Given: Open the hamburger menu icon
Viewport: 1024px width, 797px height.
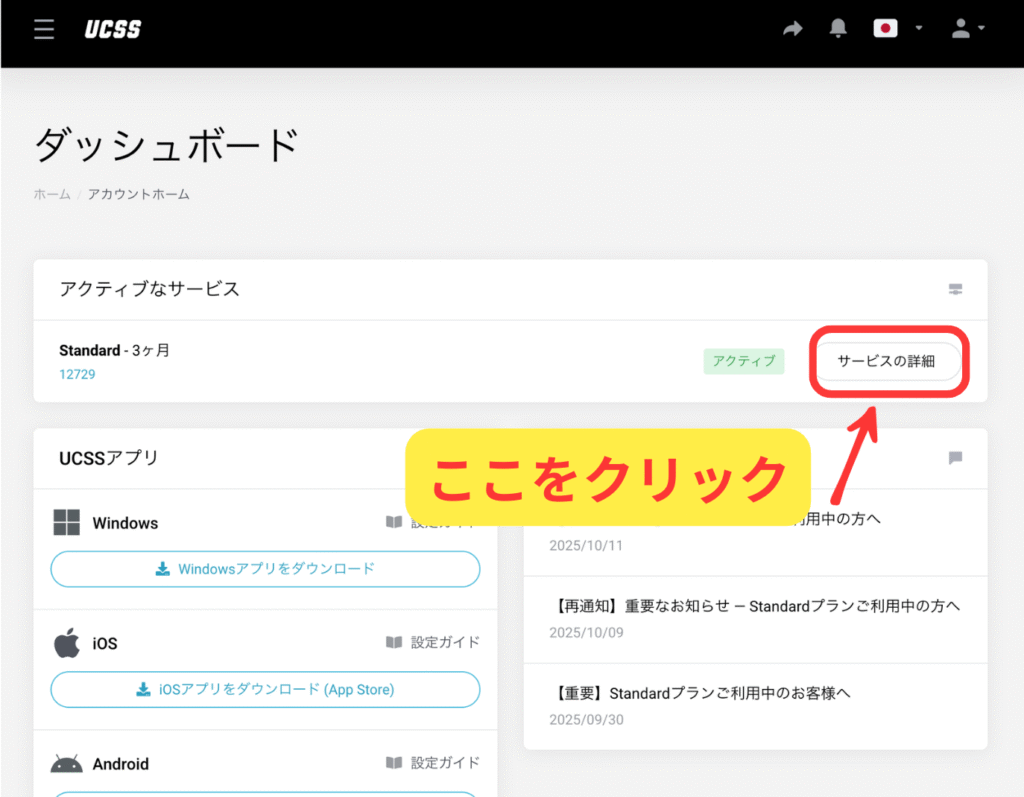Looking at the screenshot, I should pyautogui.click(x=44, y=29).
